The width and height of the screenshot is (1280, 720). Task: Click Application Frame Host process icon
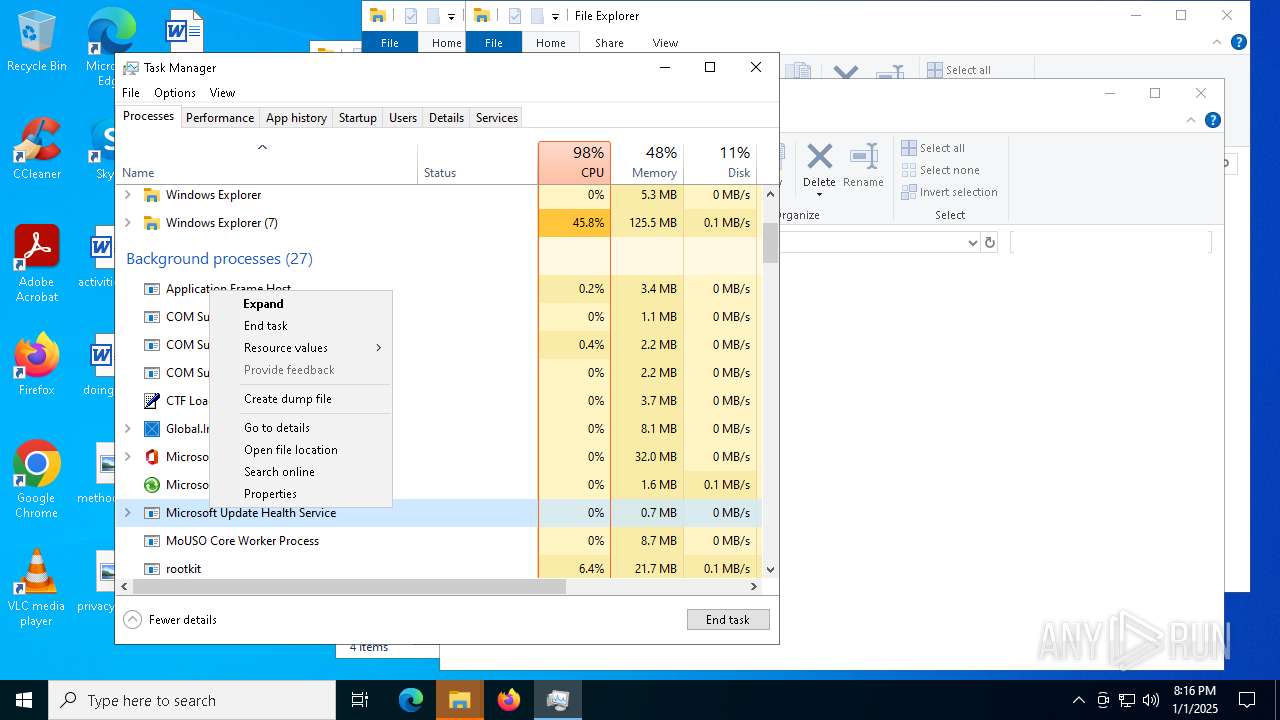tap(152, 289)
